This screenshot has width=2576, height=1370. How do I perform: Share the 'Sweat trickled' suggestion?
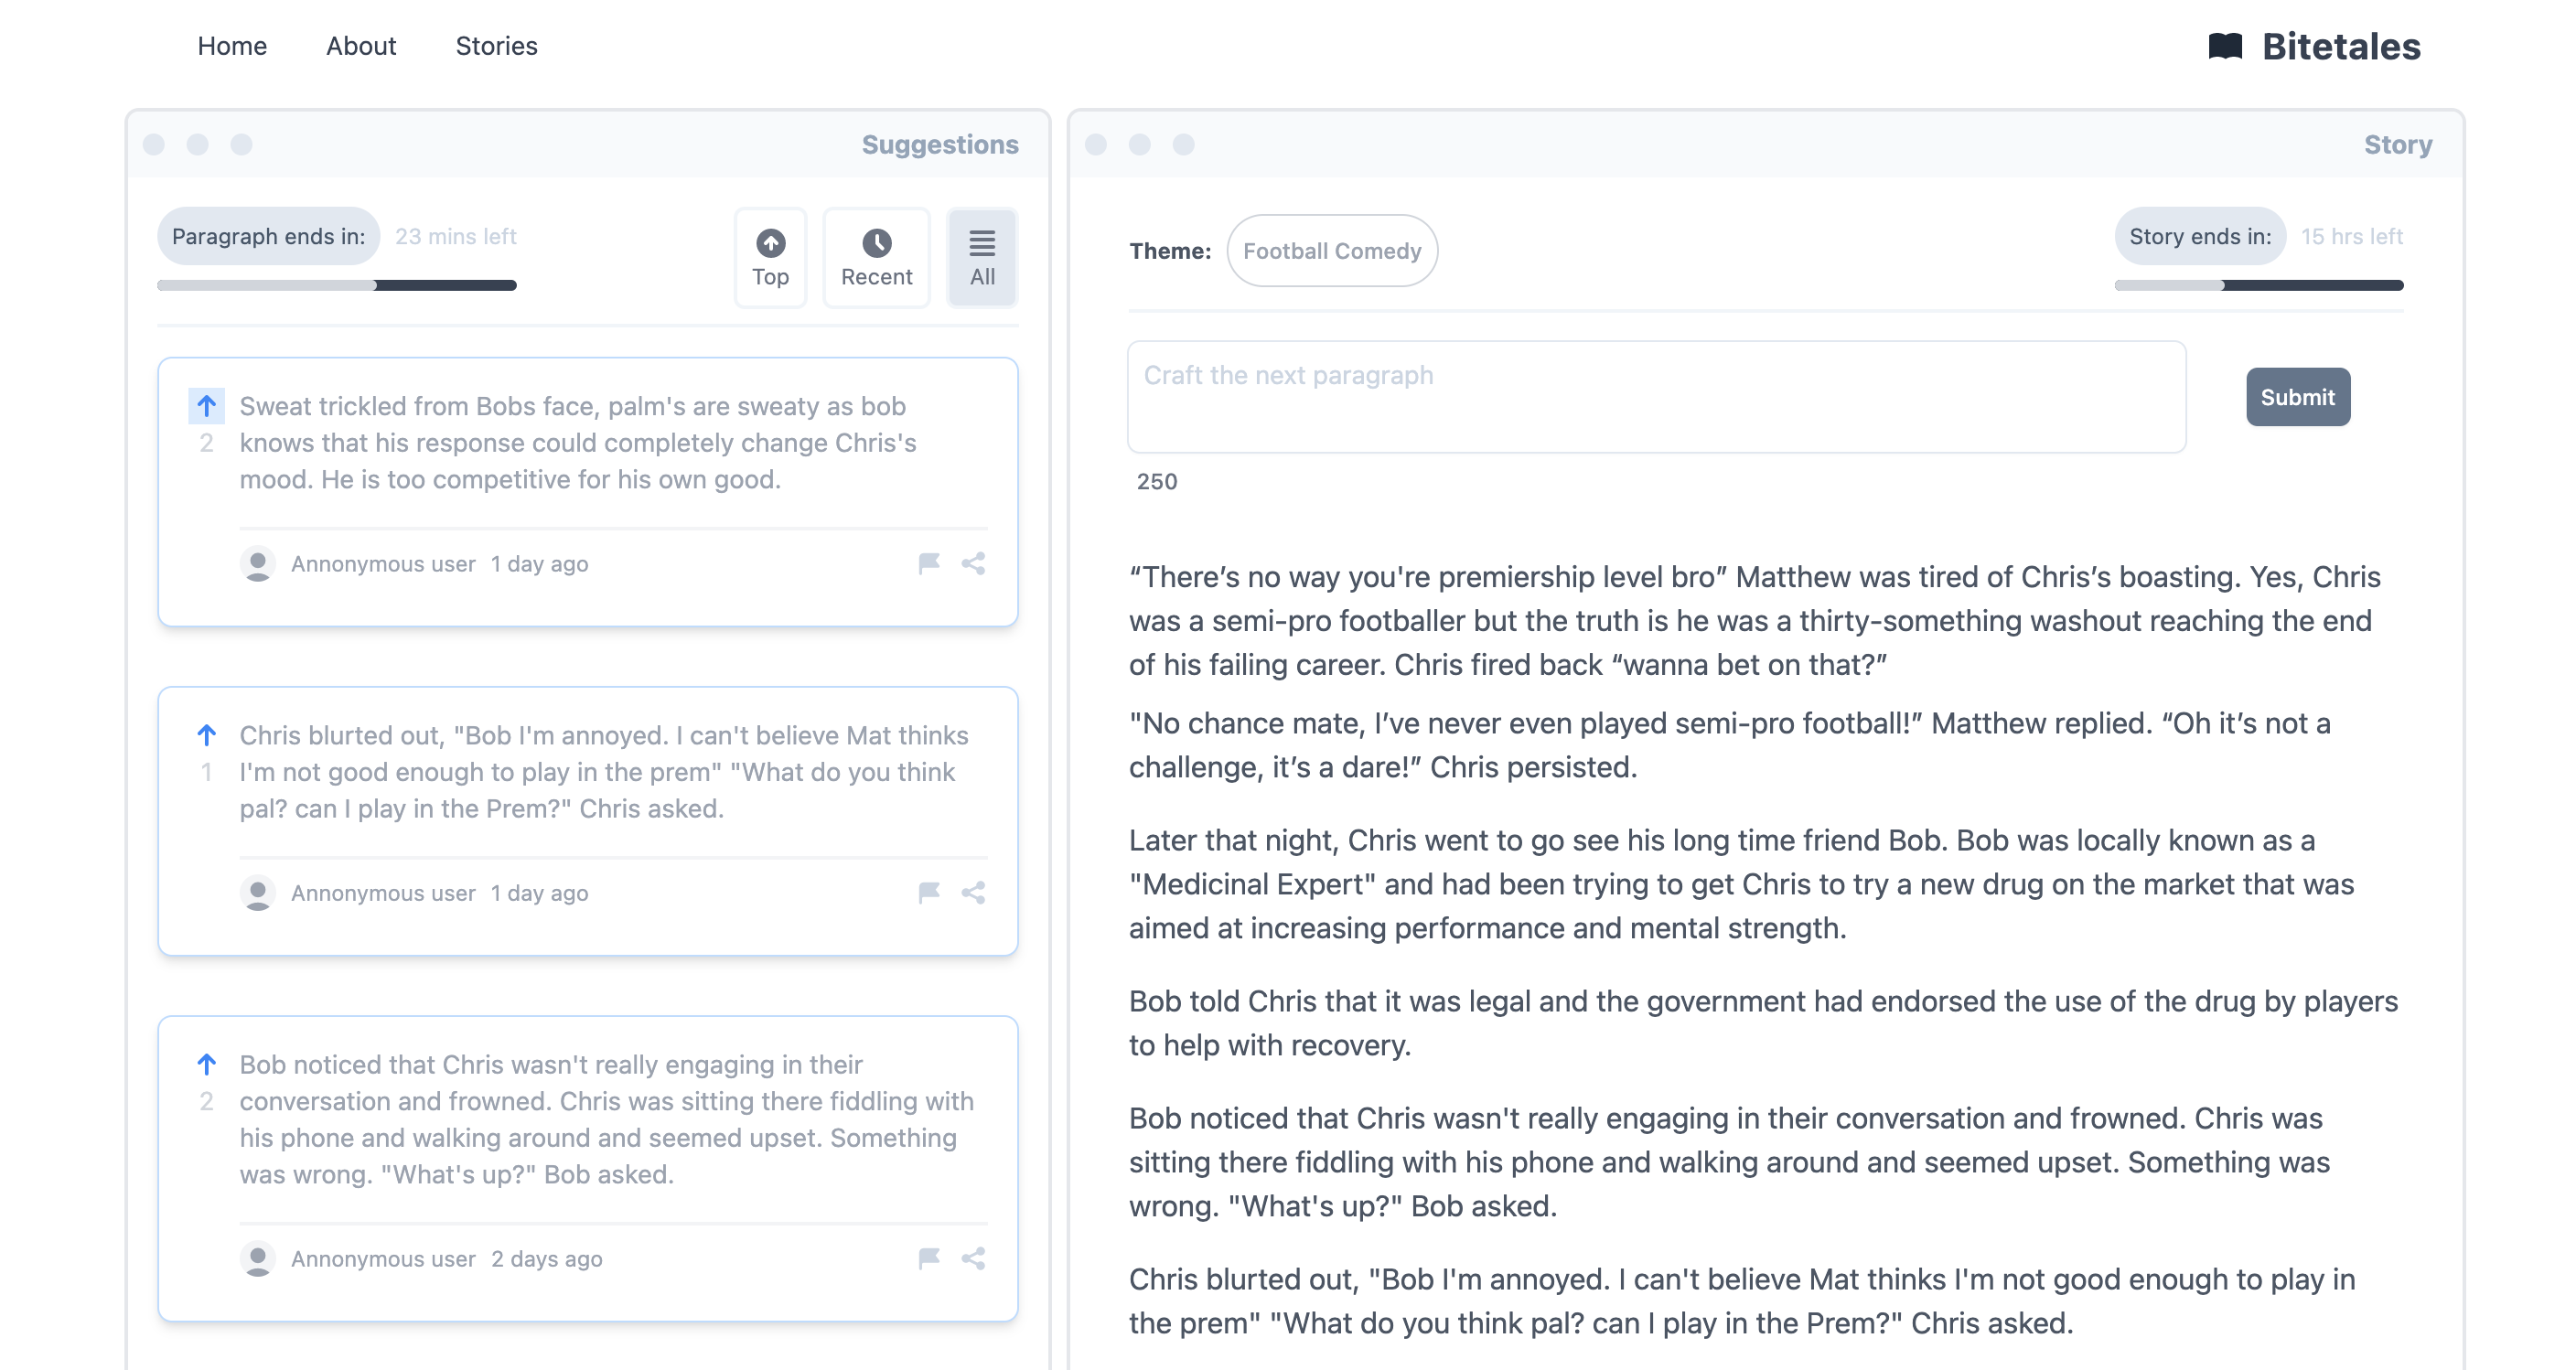point(973,563)
